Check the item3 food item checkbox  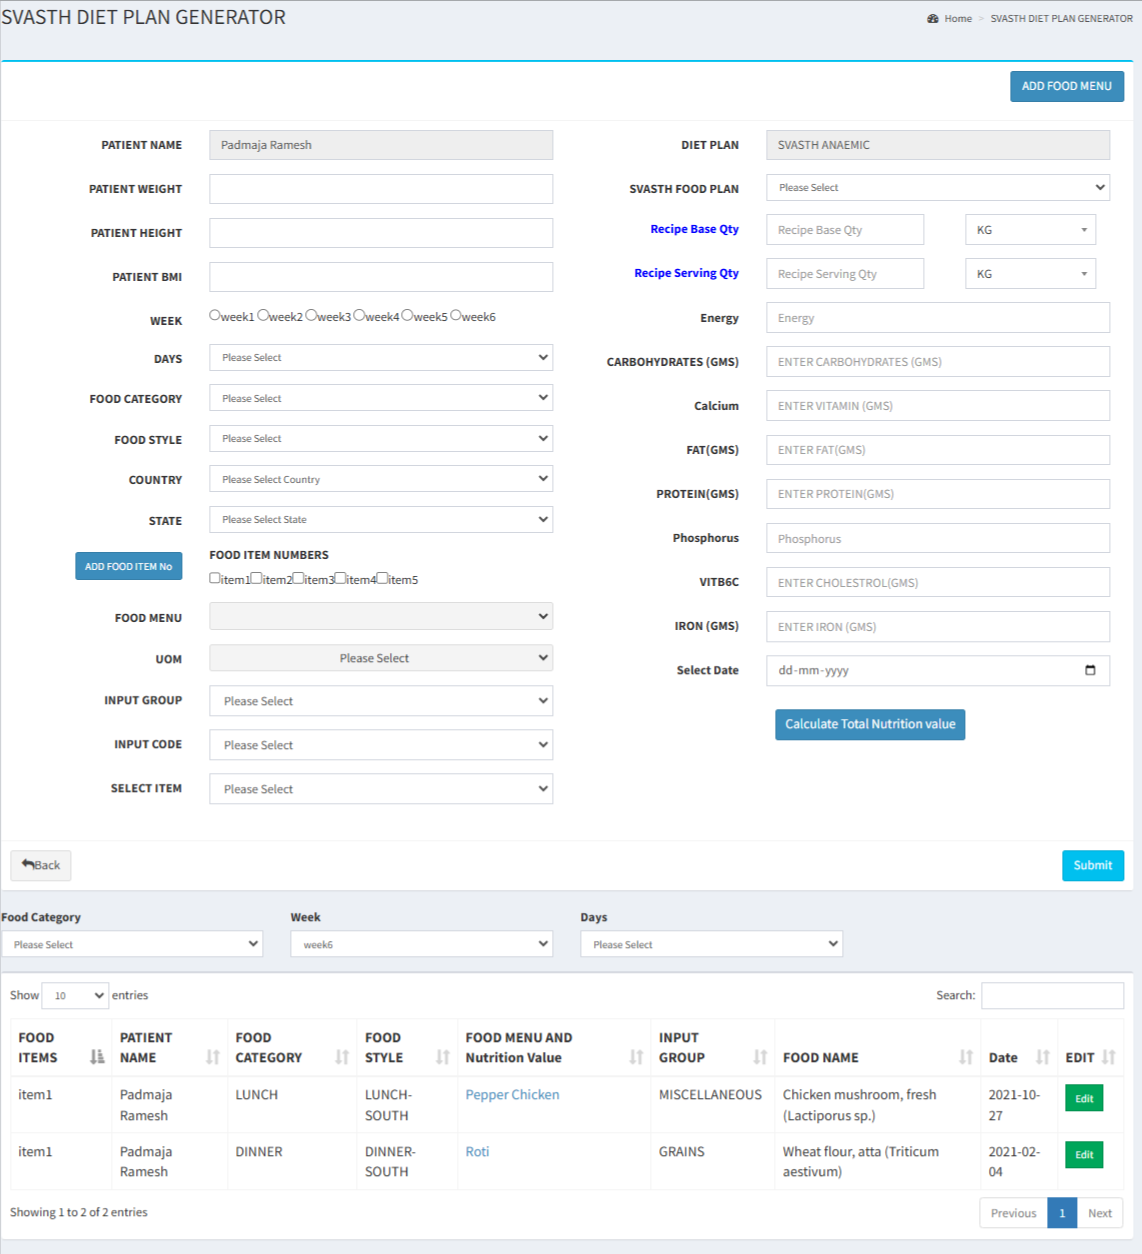tap(299, 578)
